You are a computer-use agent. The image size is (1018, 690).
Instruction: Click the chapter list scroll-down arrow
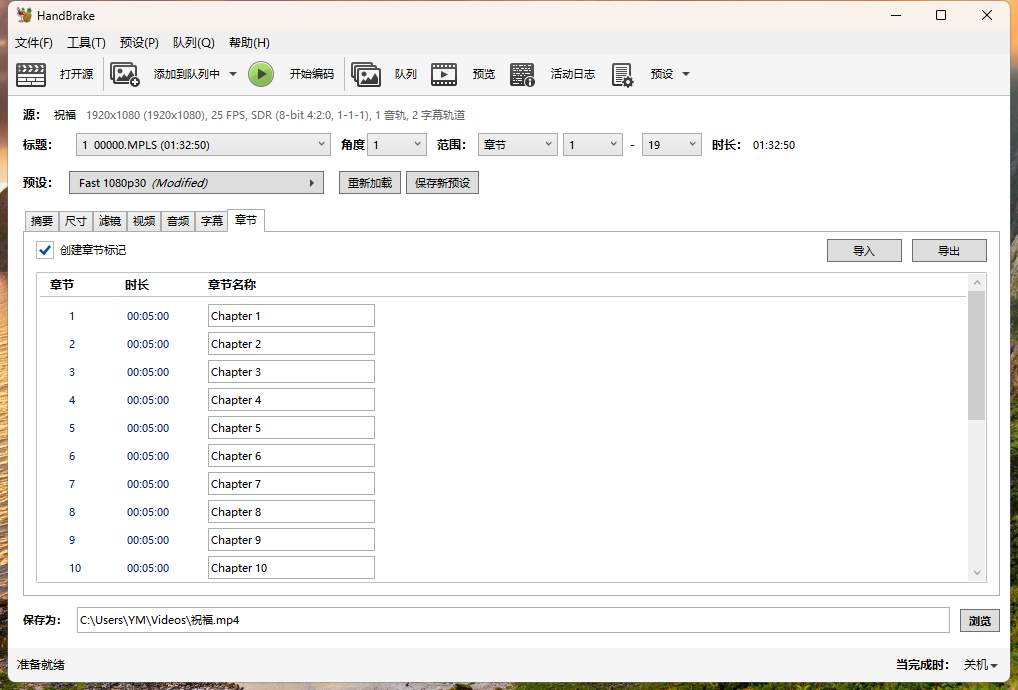click(976, 573)
